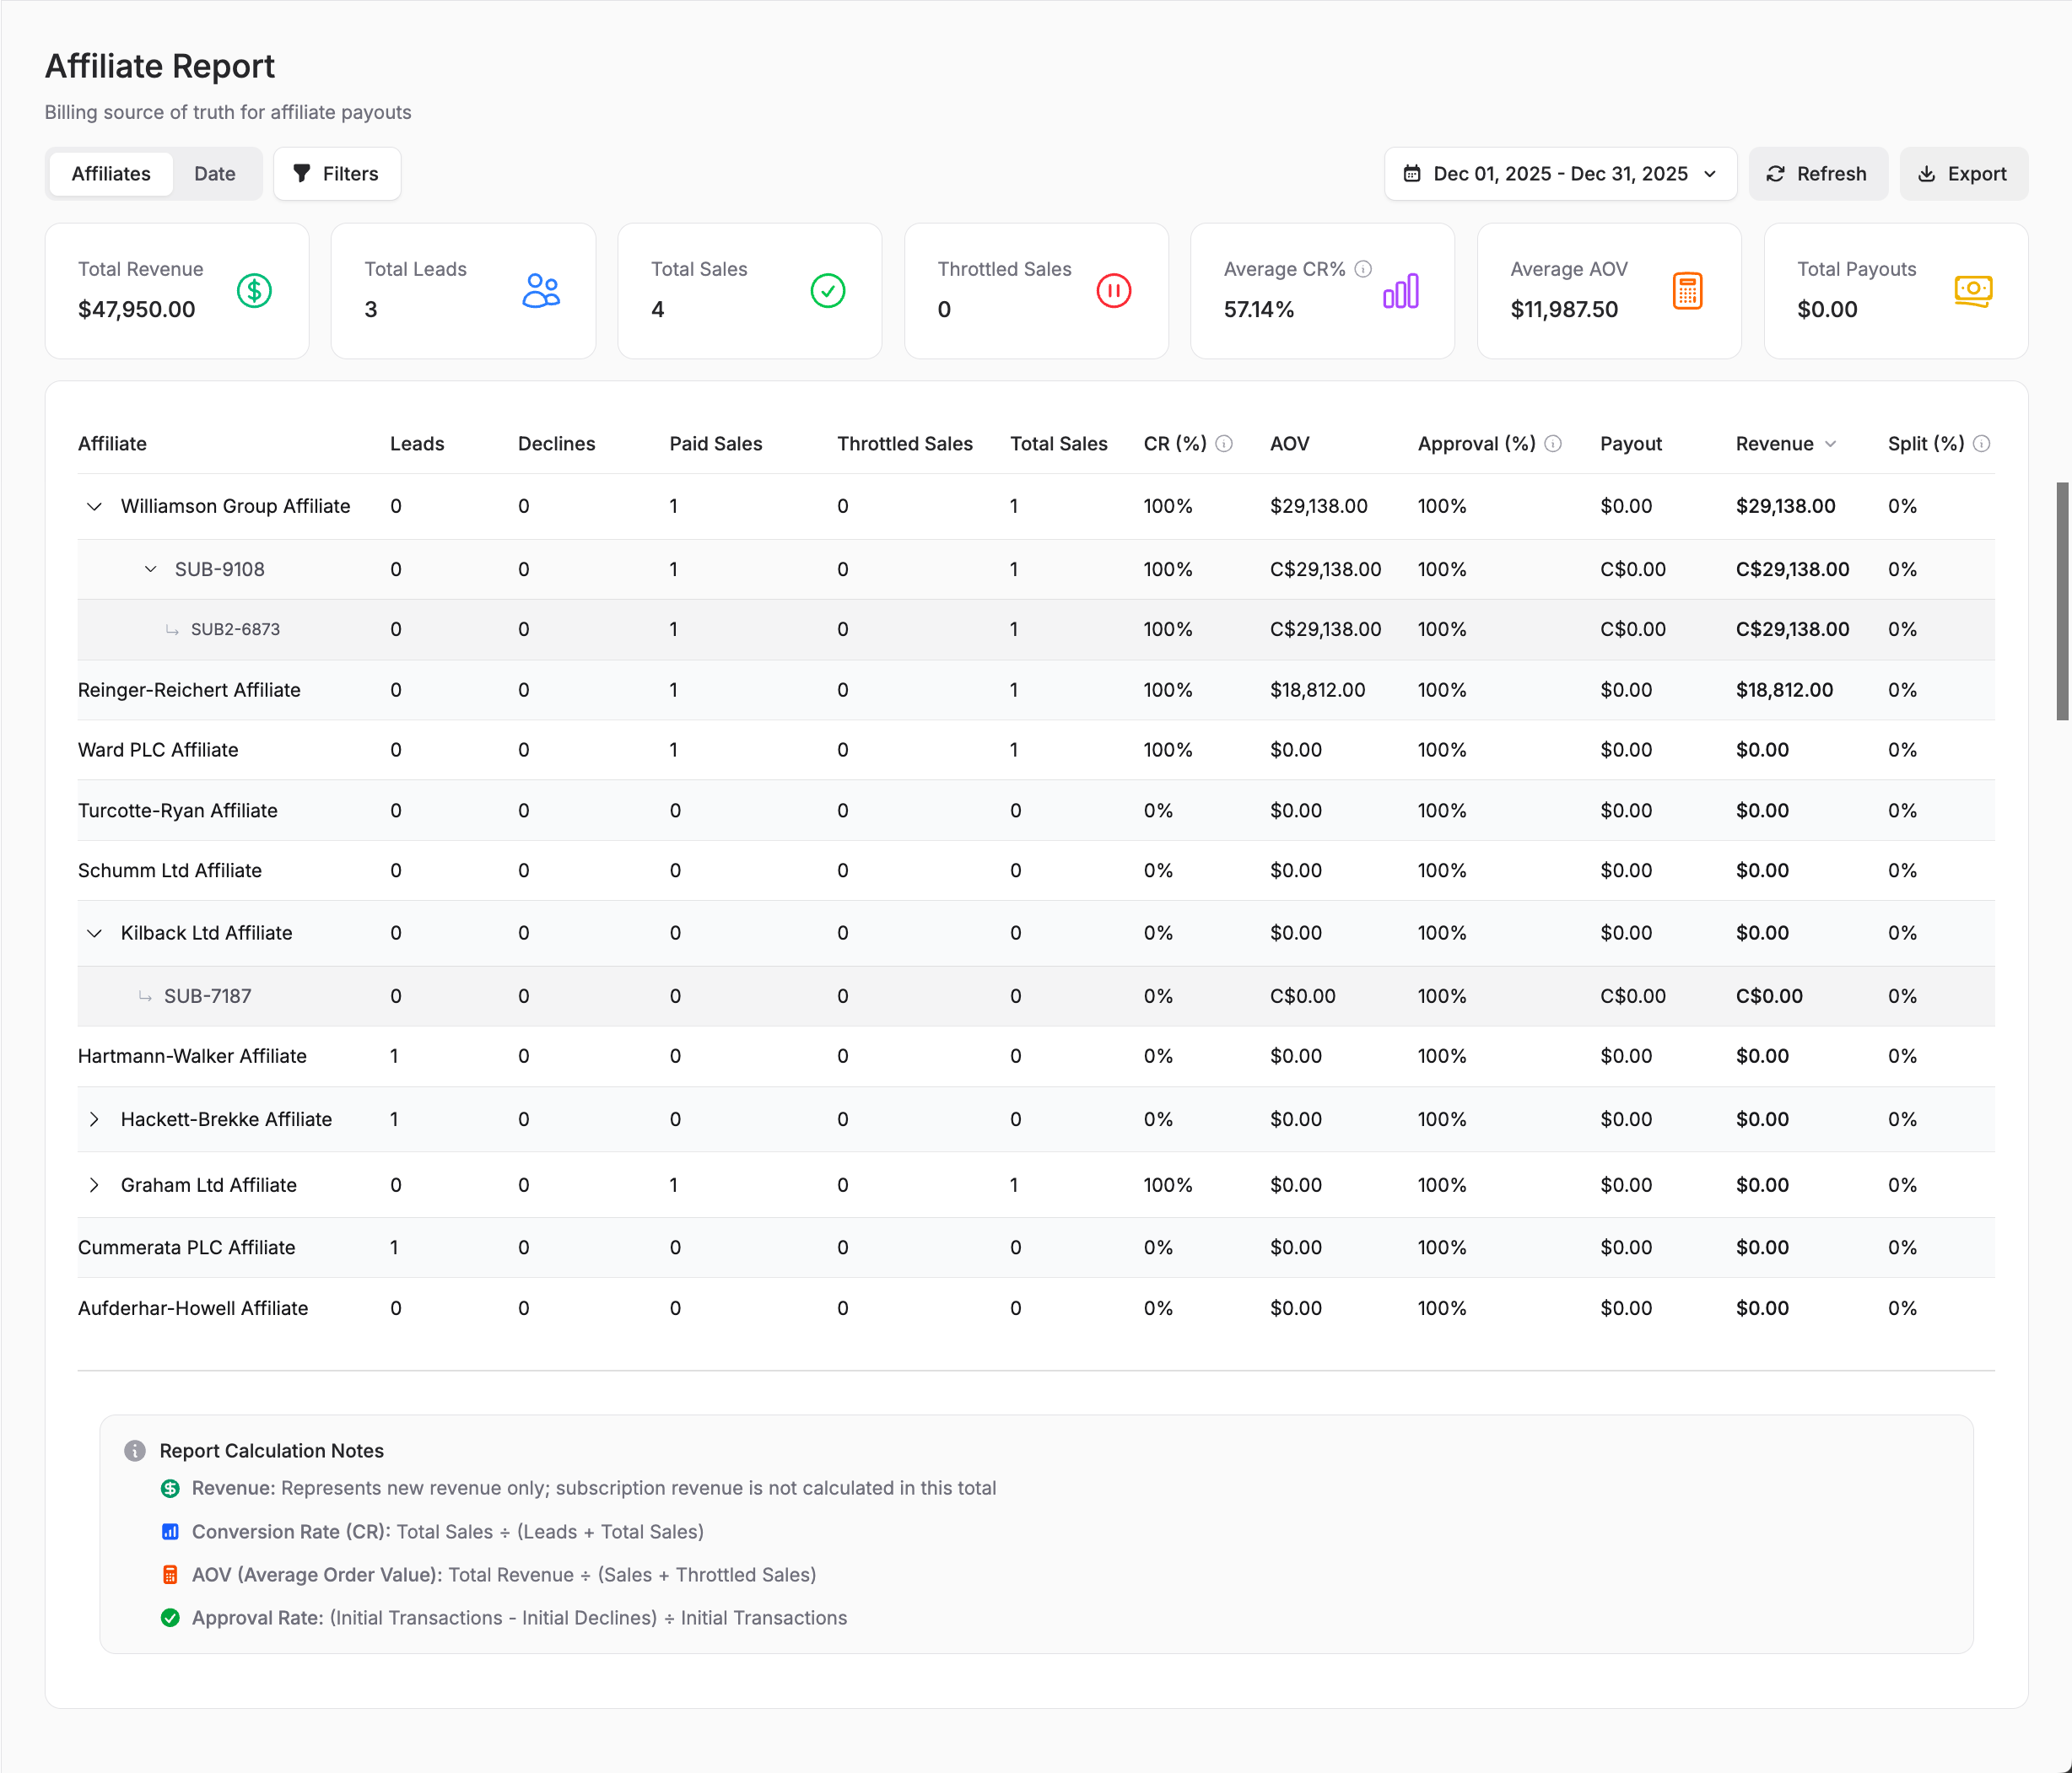Click the CR (%) column info icon

1224,444
